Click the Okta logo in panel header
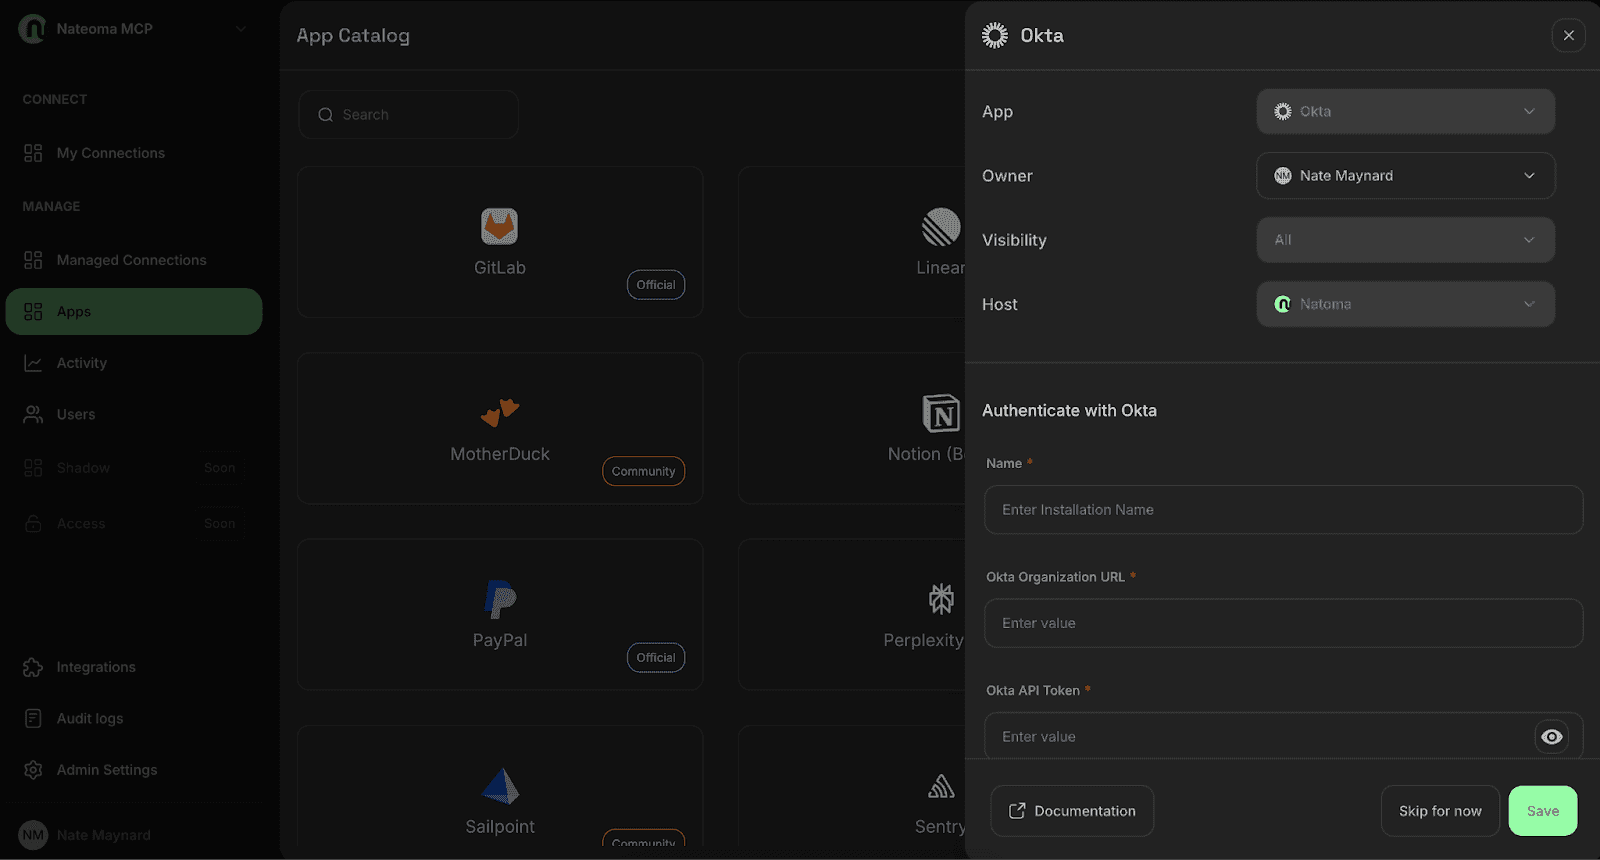The height and width of the screenshot is (860, 1600). click(x=995, y=35)
